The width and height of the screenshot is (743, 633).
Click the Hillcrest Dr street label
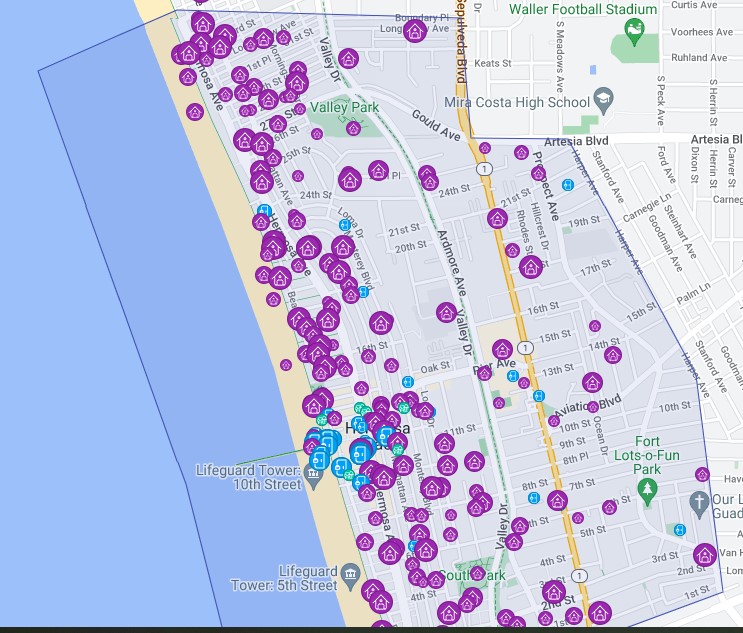(x=539, y=226)
